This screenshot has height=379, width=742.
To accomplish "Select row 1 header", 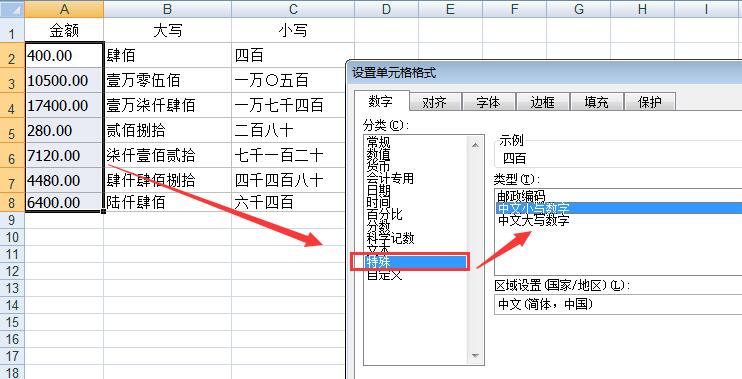I will click(x=12, y=31).
